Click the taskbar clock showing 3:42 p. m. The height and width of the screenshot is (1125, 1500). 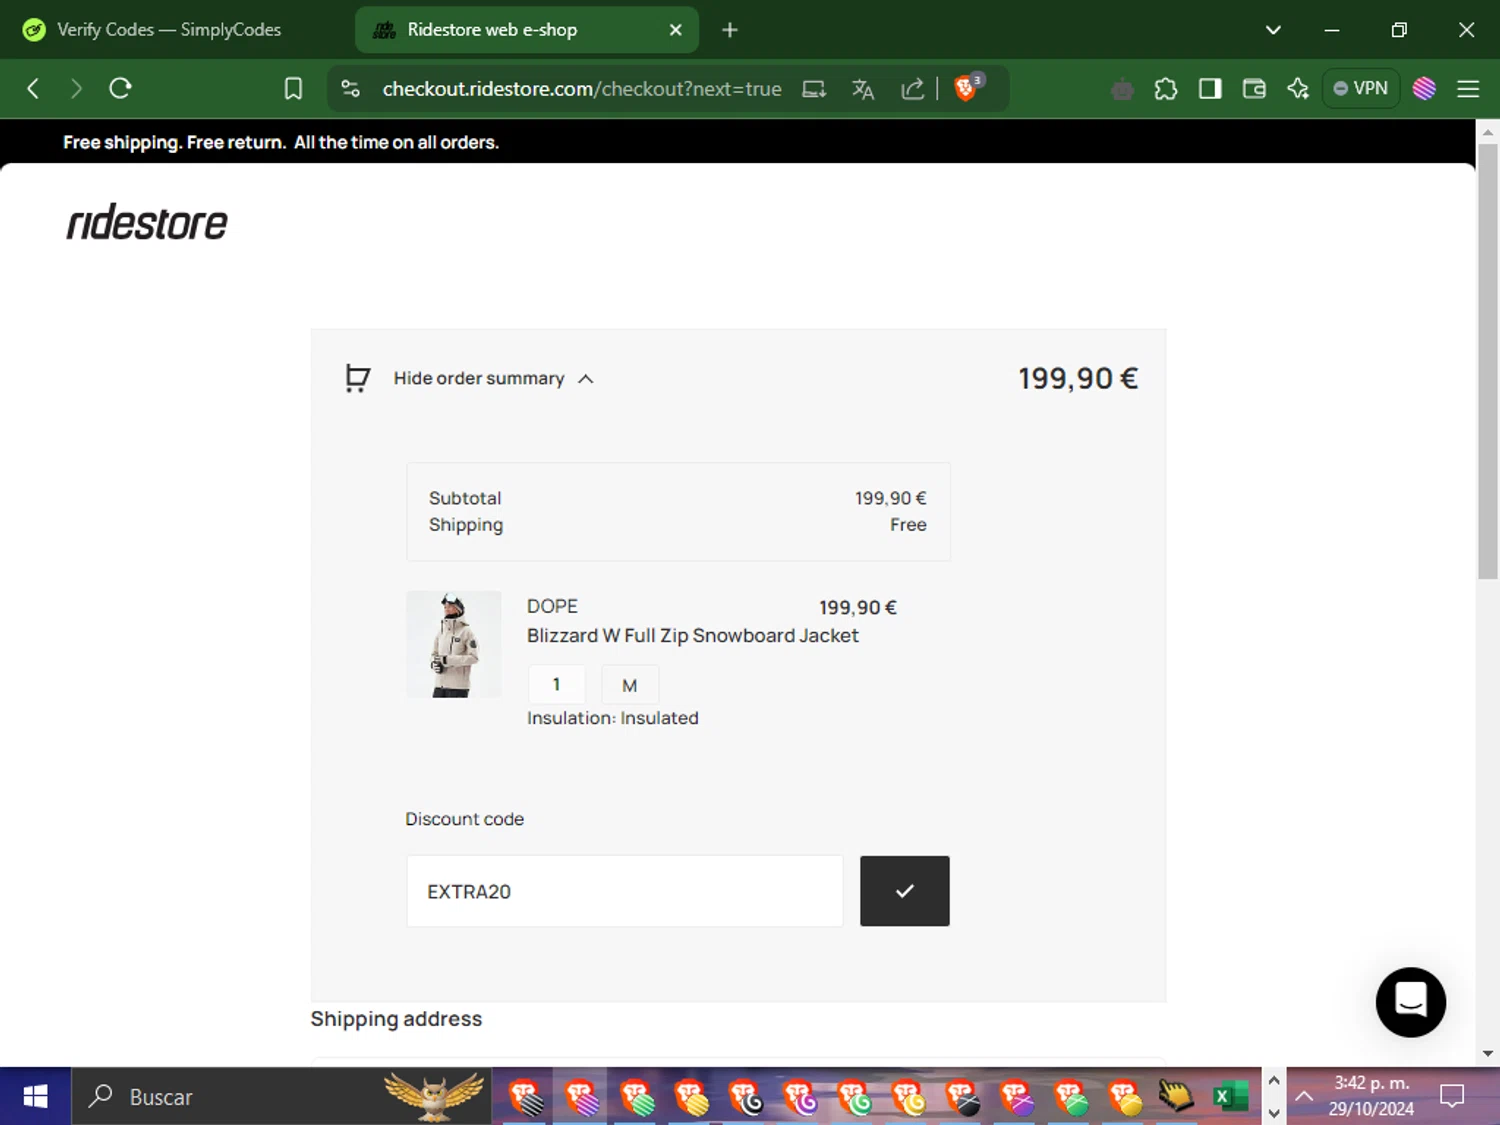click(1371, 1096)
